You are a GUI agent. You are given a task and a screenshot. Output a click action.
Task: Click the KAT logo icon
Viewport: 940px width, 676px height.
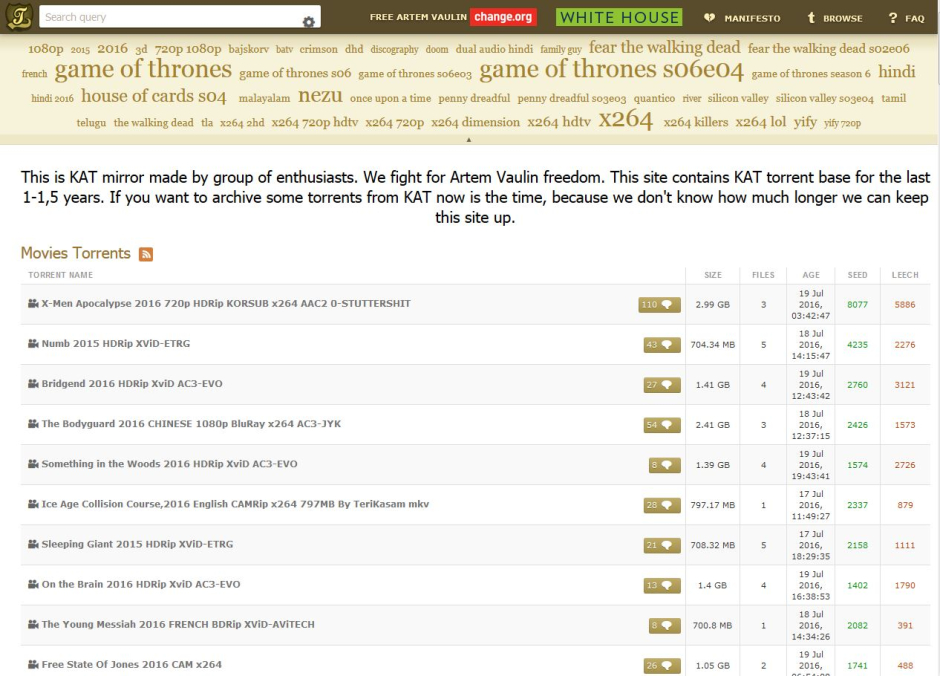coord(21,17)
